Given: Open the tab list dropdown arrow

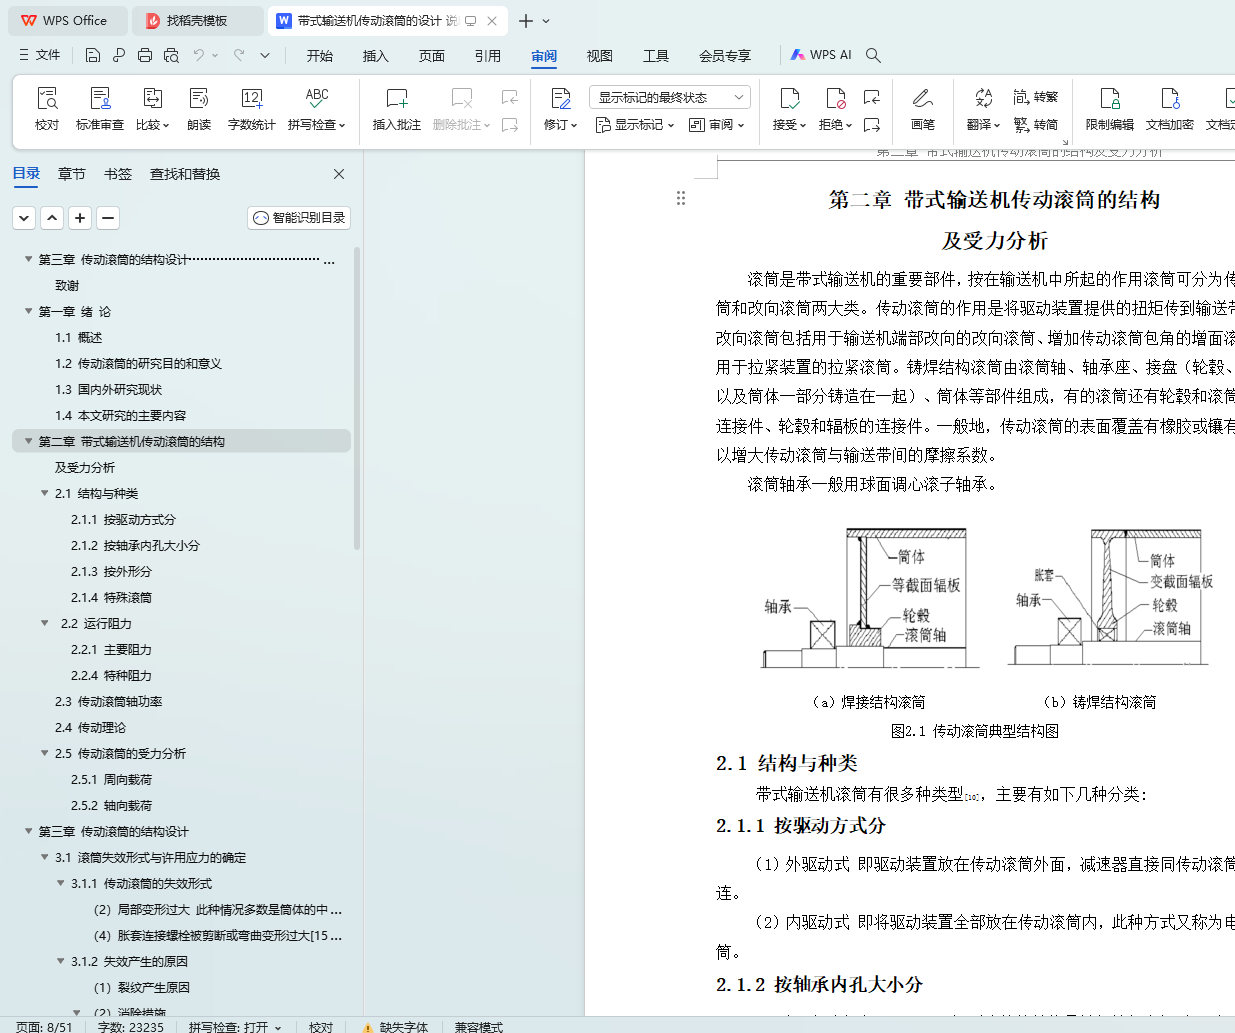Looking at the screenshot, I should (546, 20).
